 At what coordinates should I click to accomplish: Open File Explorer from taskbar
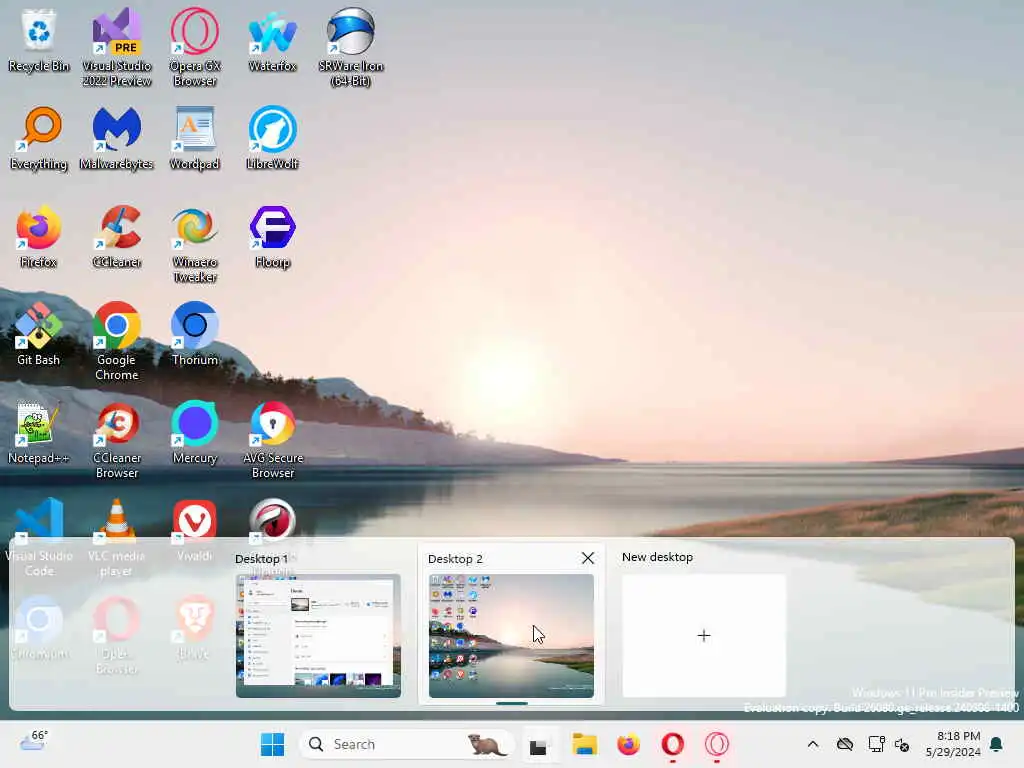[x=584, y=744]
